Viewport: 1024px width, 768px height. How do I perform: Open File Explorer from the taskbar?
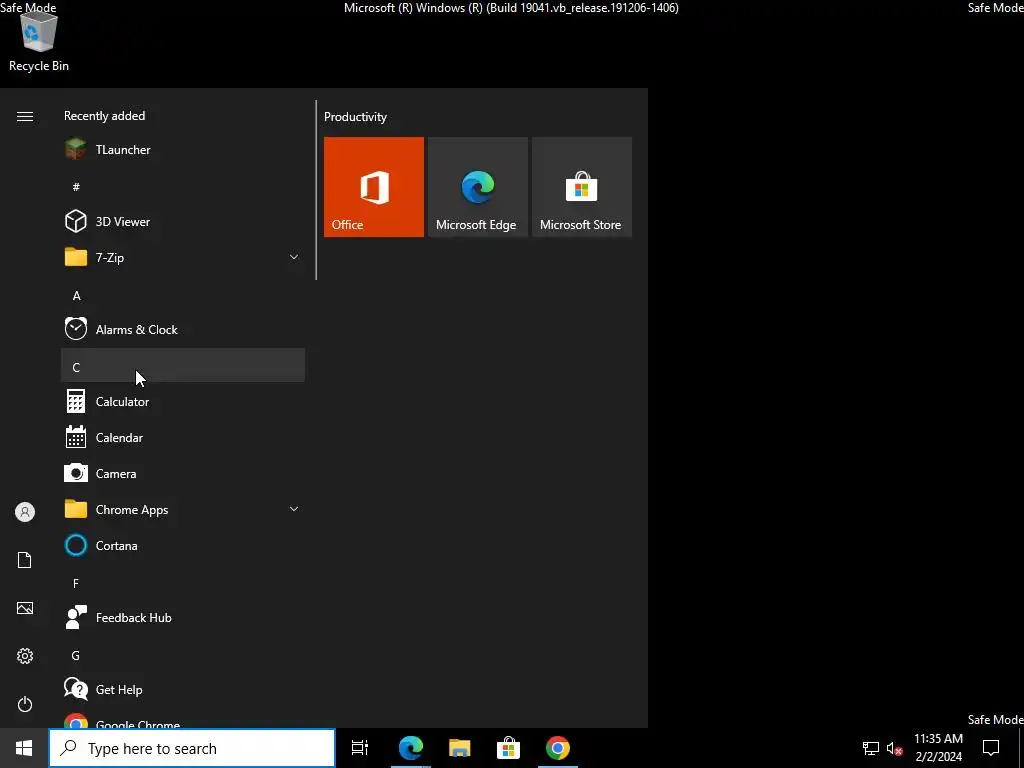(x=460, y=748)
